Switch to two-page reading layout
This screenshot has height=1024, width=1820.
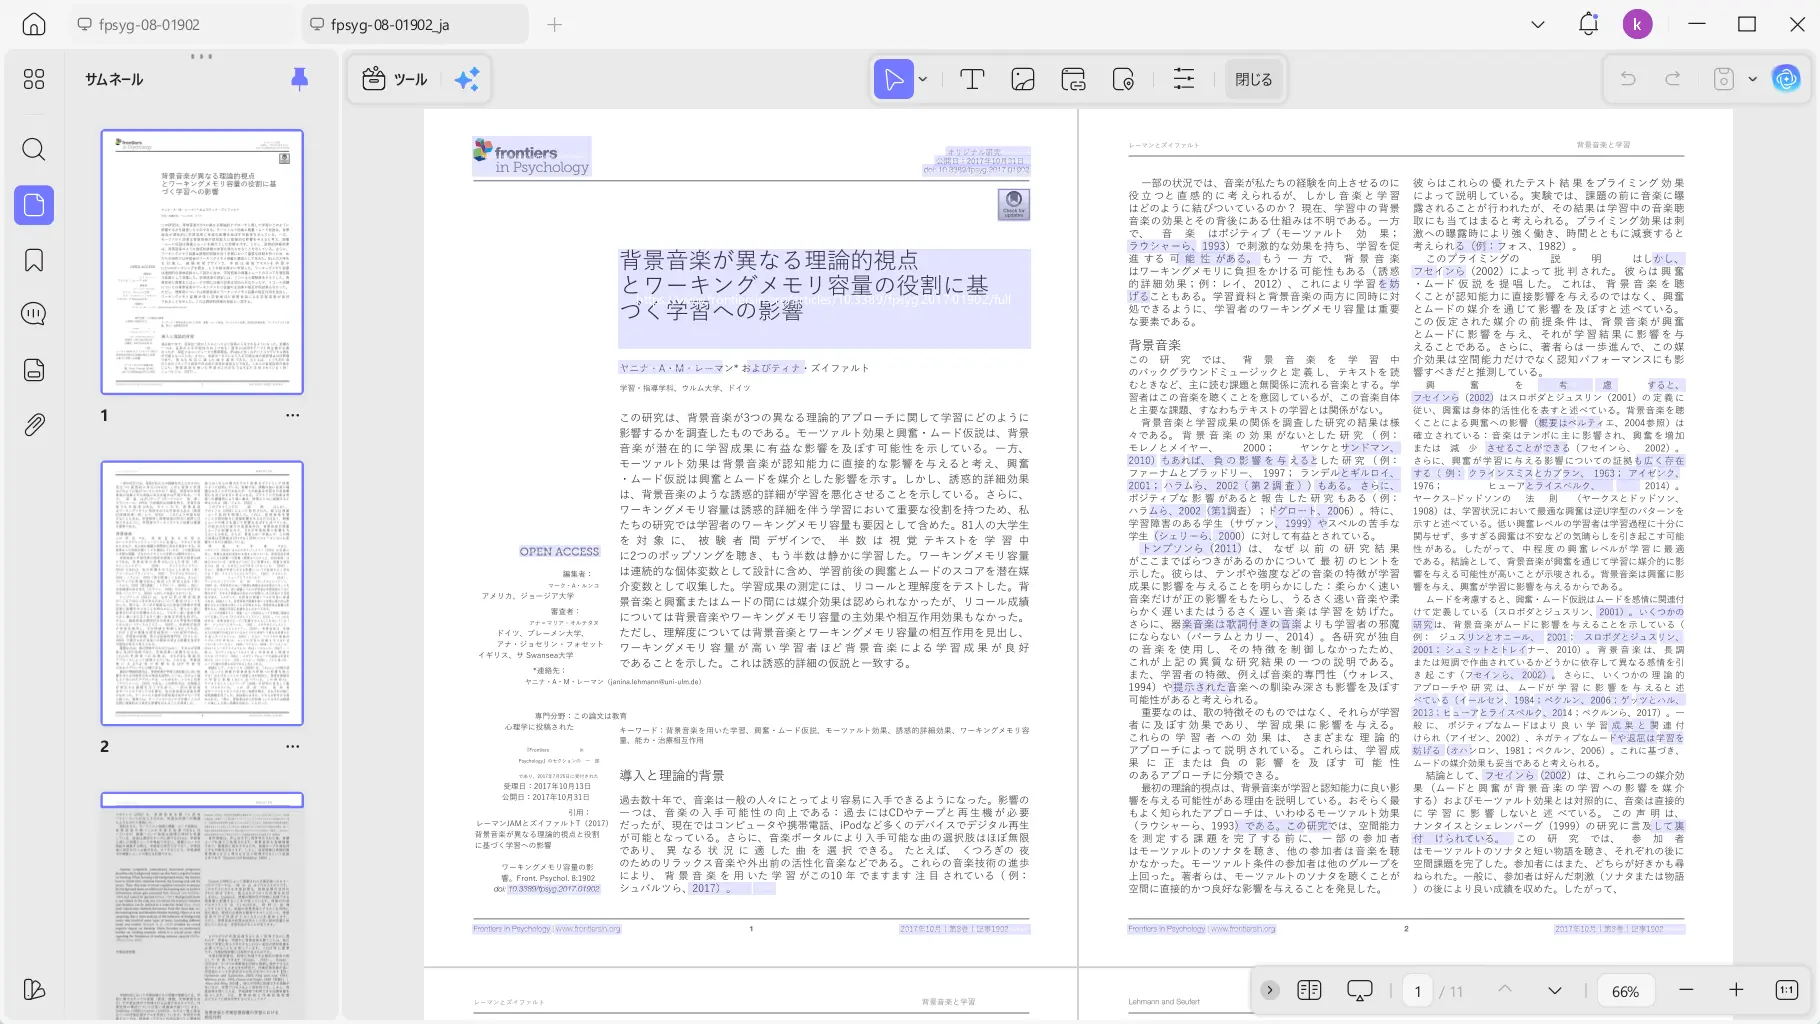[1309, 990]
